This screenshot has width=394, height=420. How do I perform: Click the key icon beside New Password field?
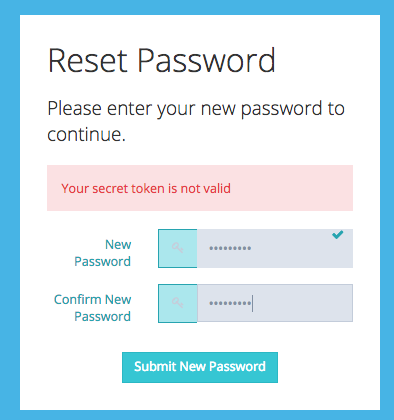pos(177,248)
